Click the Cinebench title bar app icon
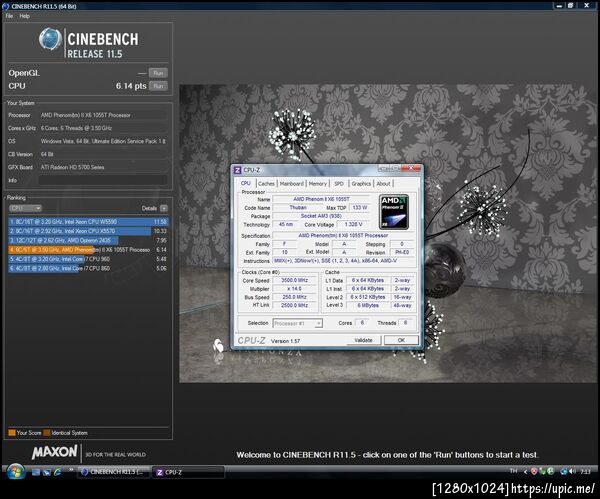Image resolution: width=600 pixels, height=499 pixels. [6, 6]
